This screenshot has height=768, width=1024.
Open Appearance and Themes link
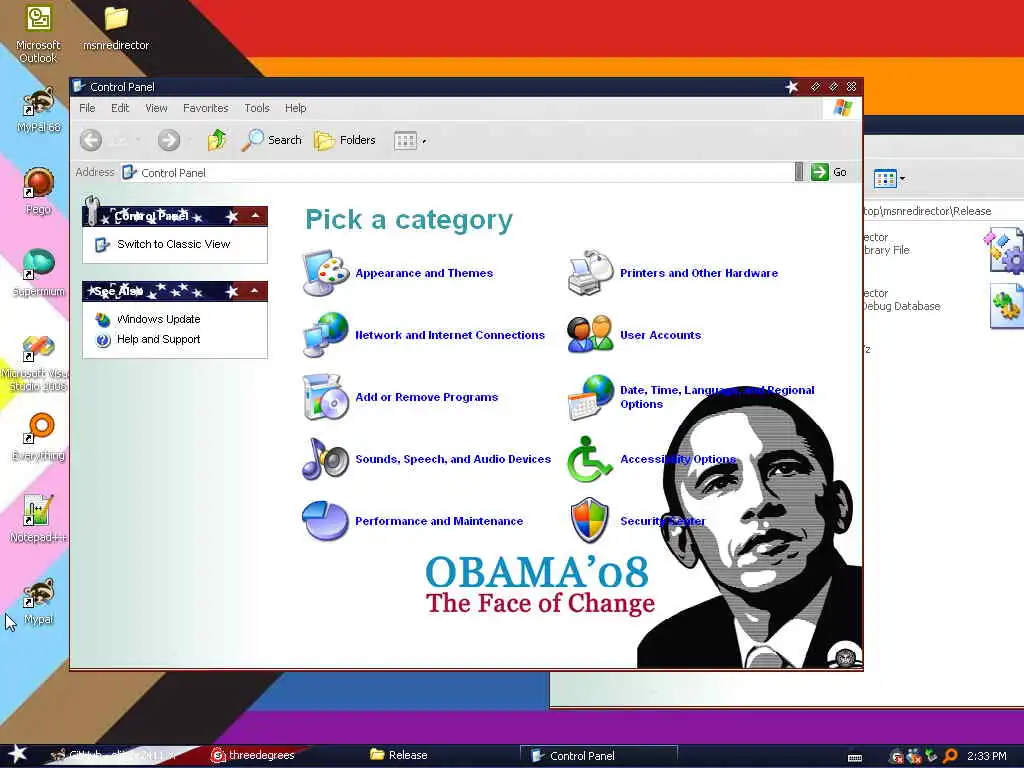(x=424, y=273)
